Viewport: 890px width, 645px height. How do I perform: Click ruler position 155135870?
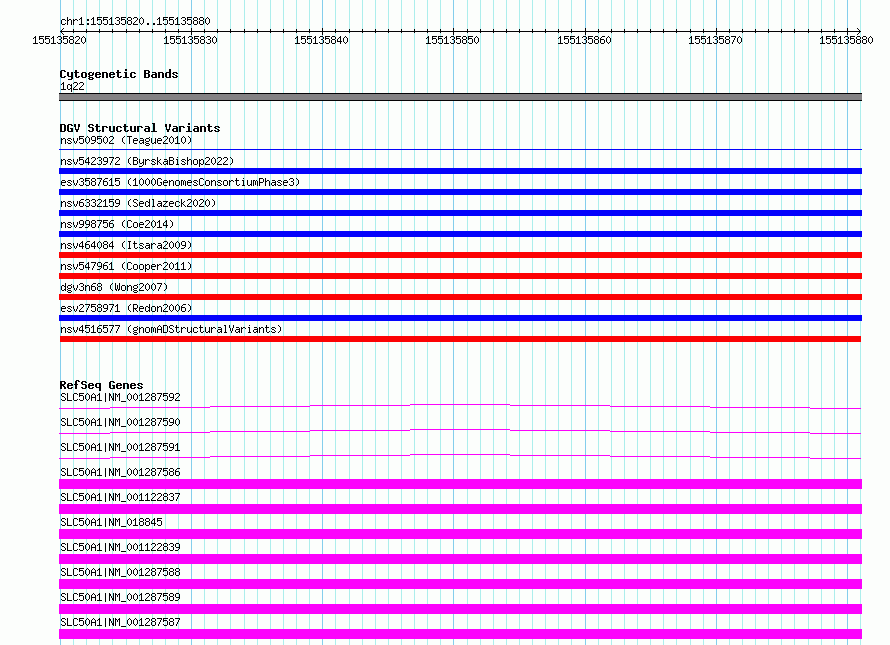(x=715, y=40)
